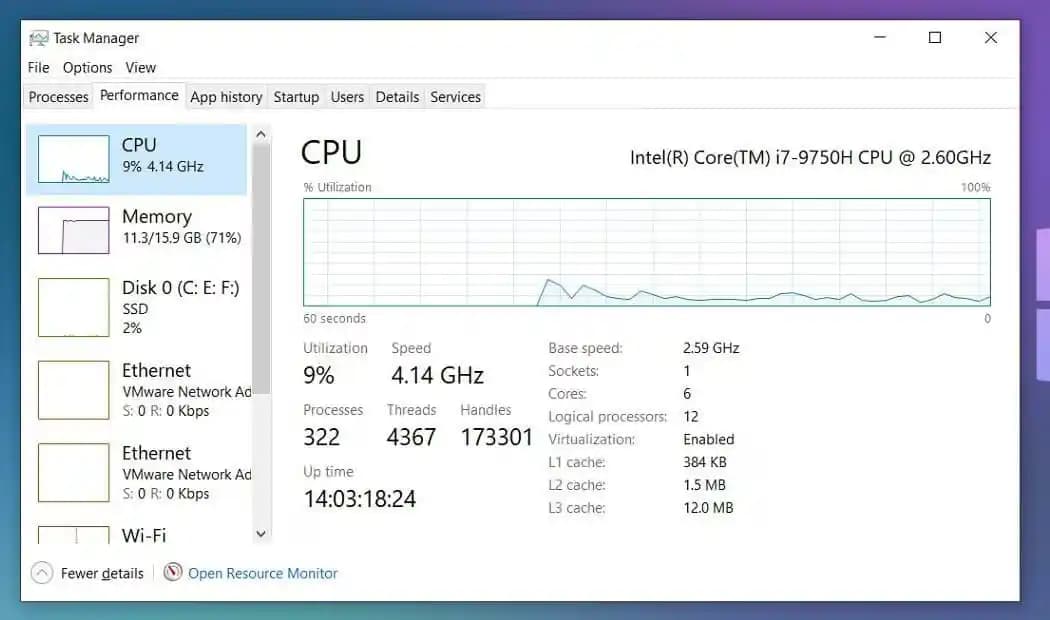Switch to the Processes tab

(57, 96)
